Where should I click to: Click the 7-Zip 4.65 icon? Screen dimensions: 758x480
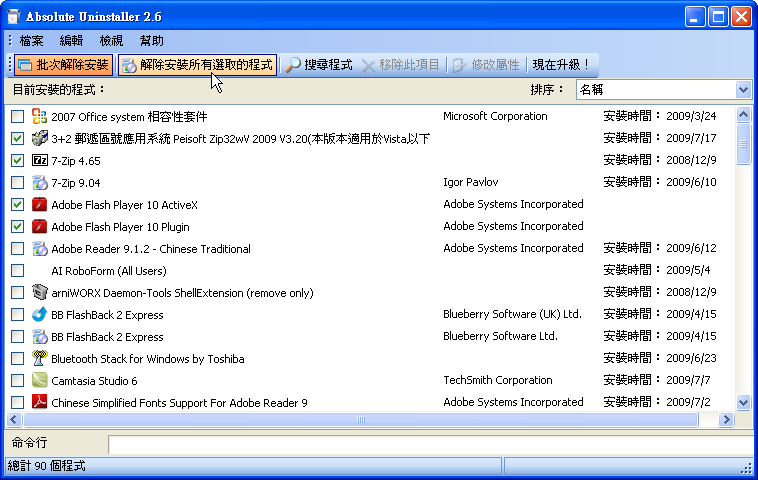point(40,160)
